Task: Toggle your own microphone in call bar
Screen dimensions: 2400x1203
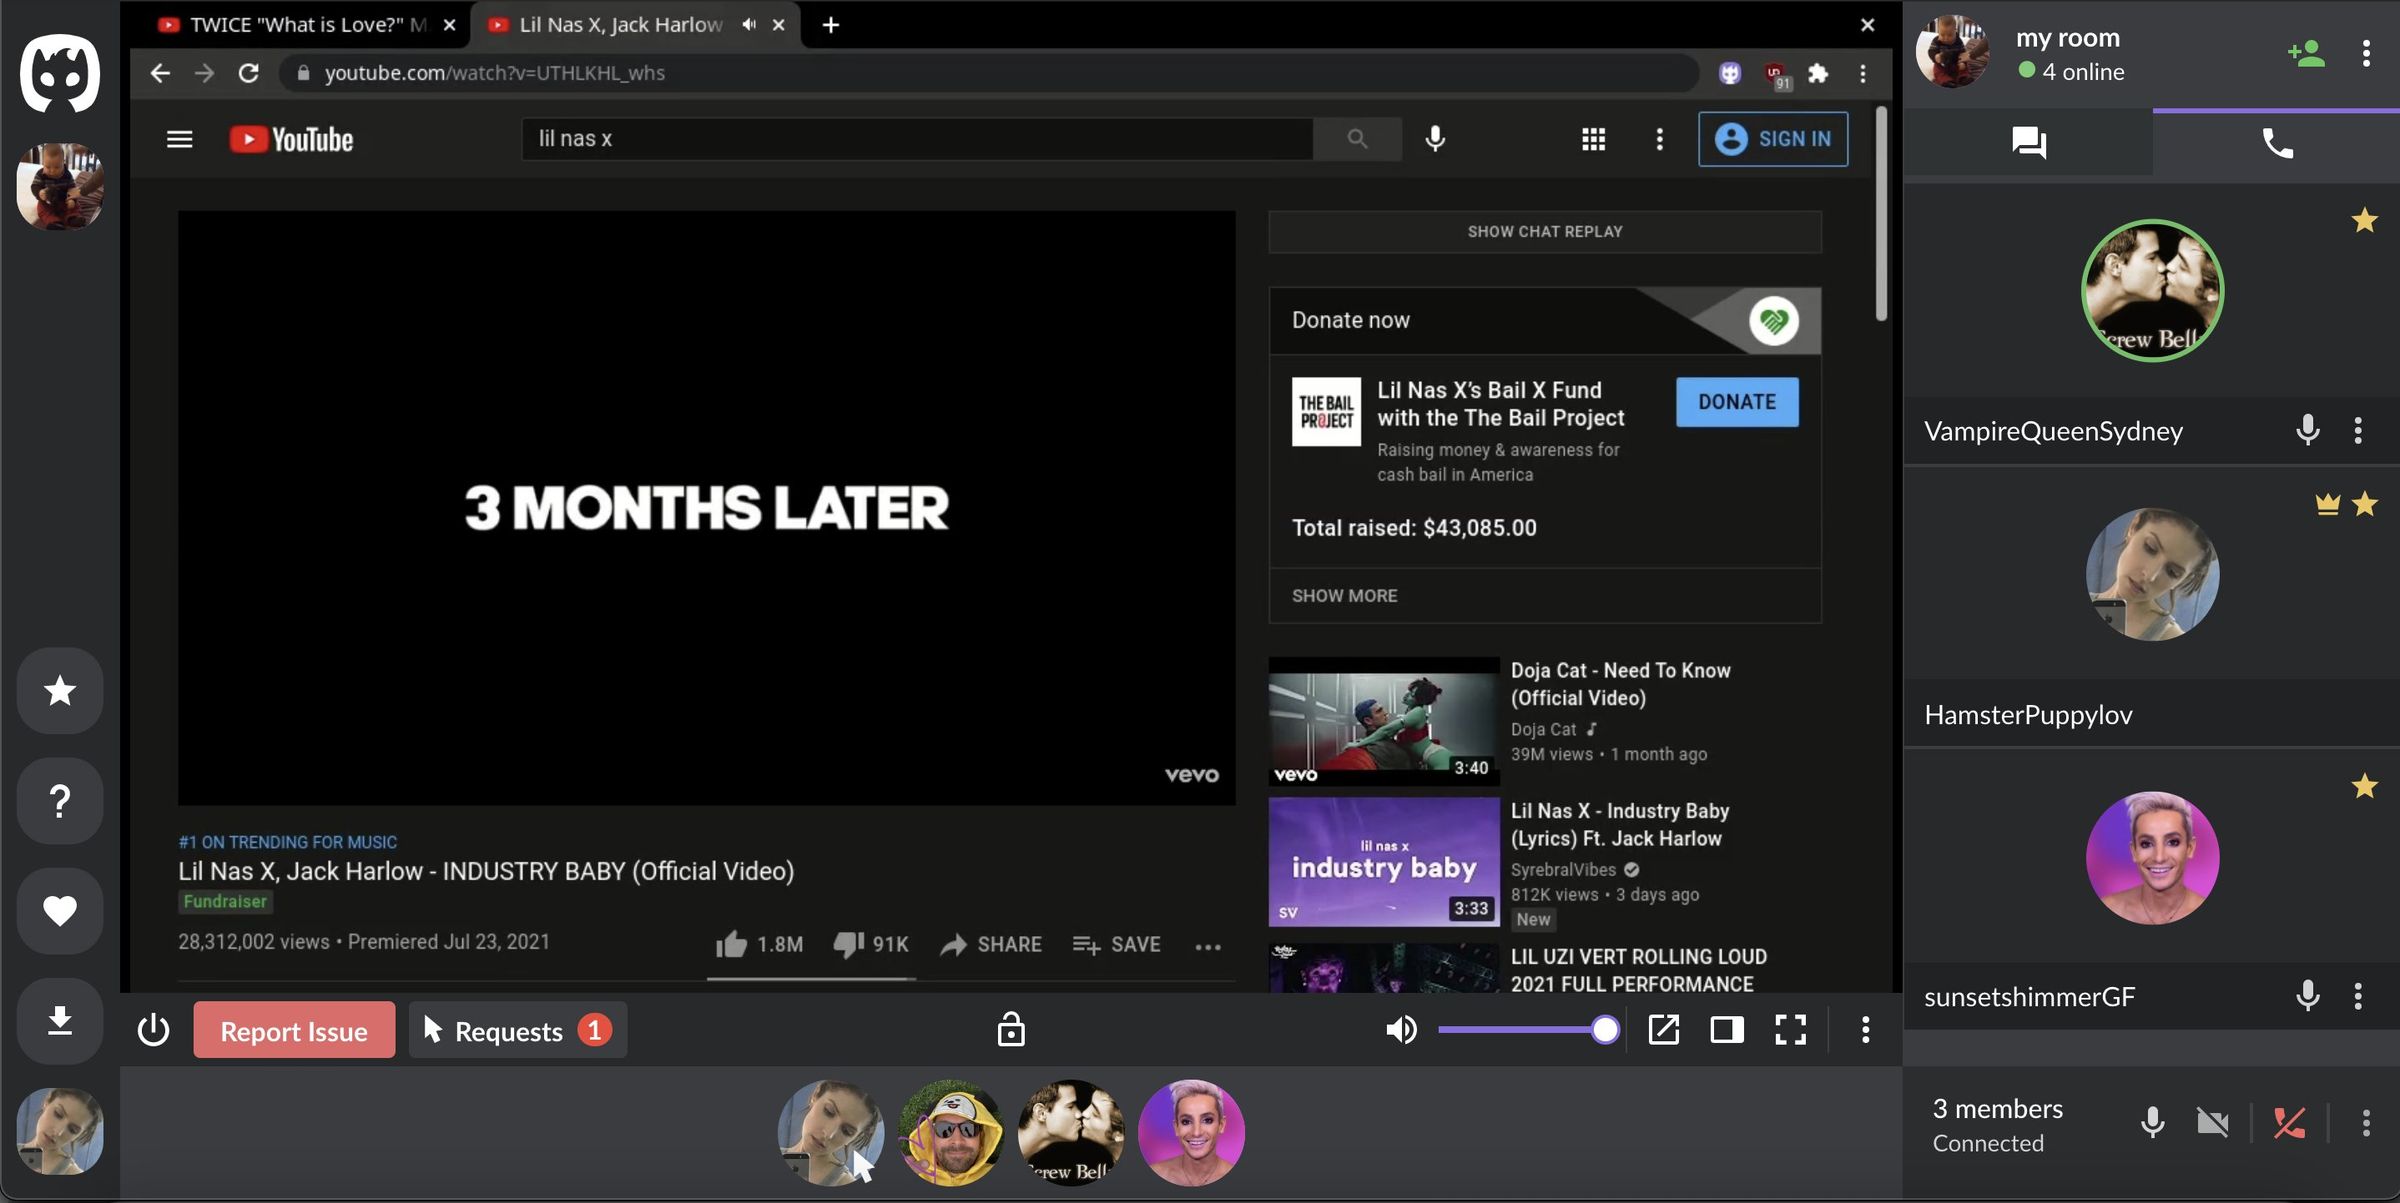Action: [2153, 1123]
